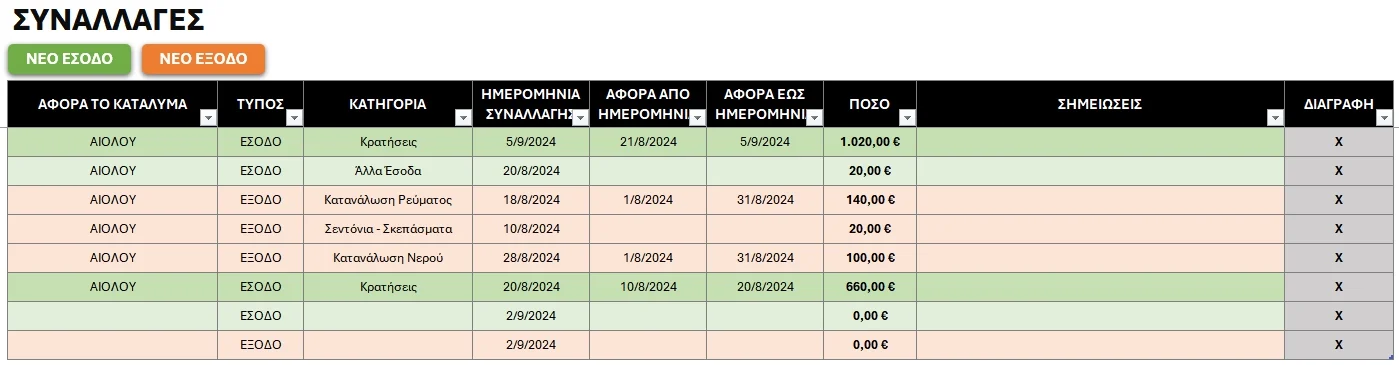This screenshot has height=365, width=1399.
Task: Select the 140,00 € amount cell
Action: click(x=870, y=200)
